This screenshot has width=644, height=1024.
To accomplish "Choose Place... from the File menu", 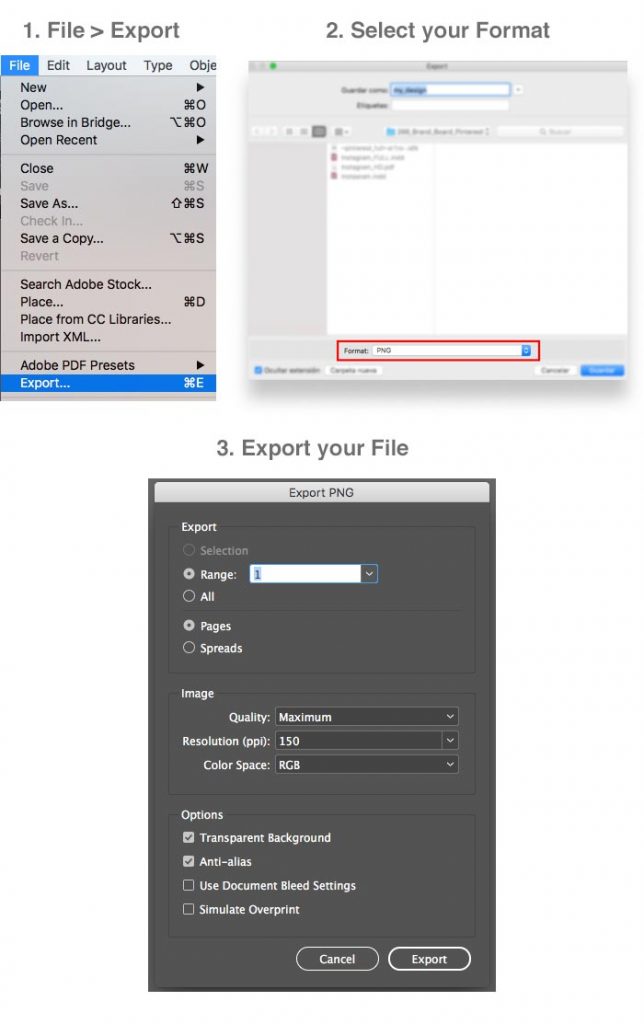I will click(x=108, y=302).
